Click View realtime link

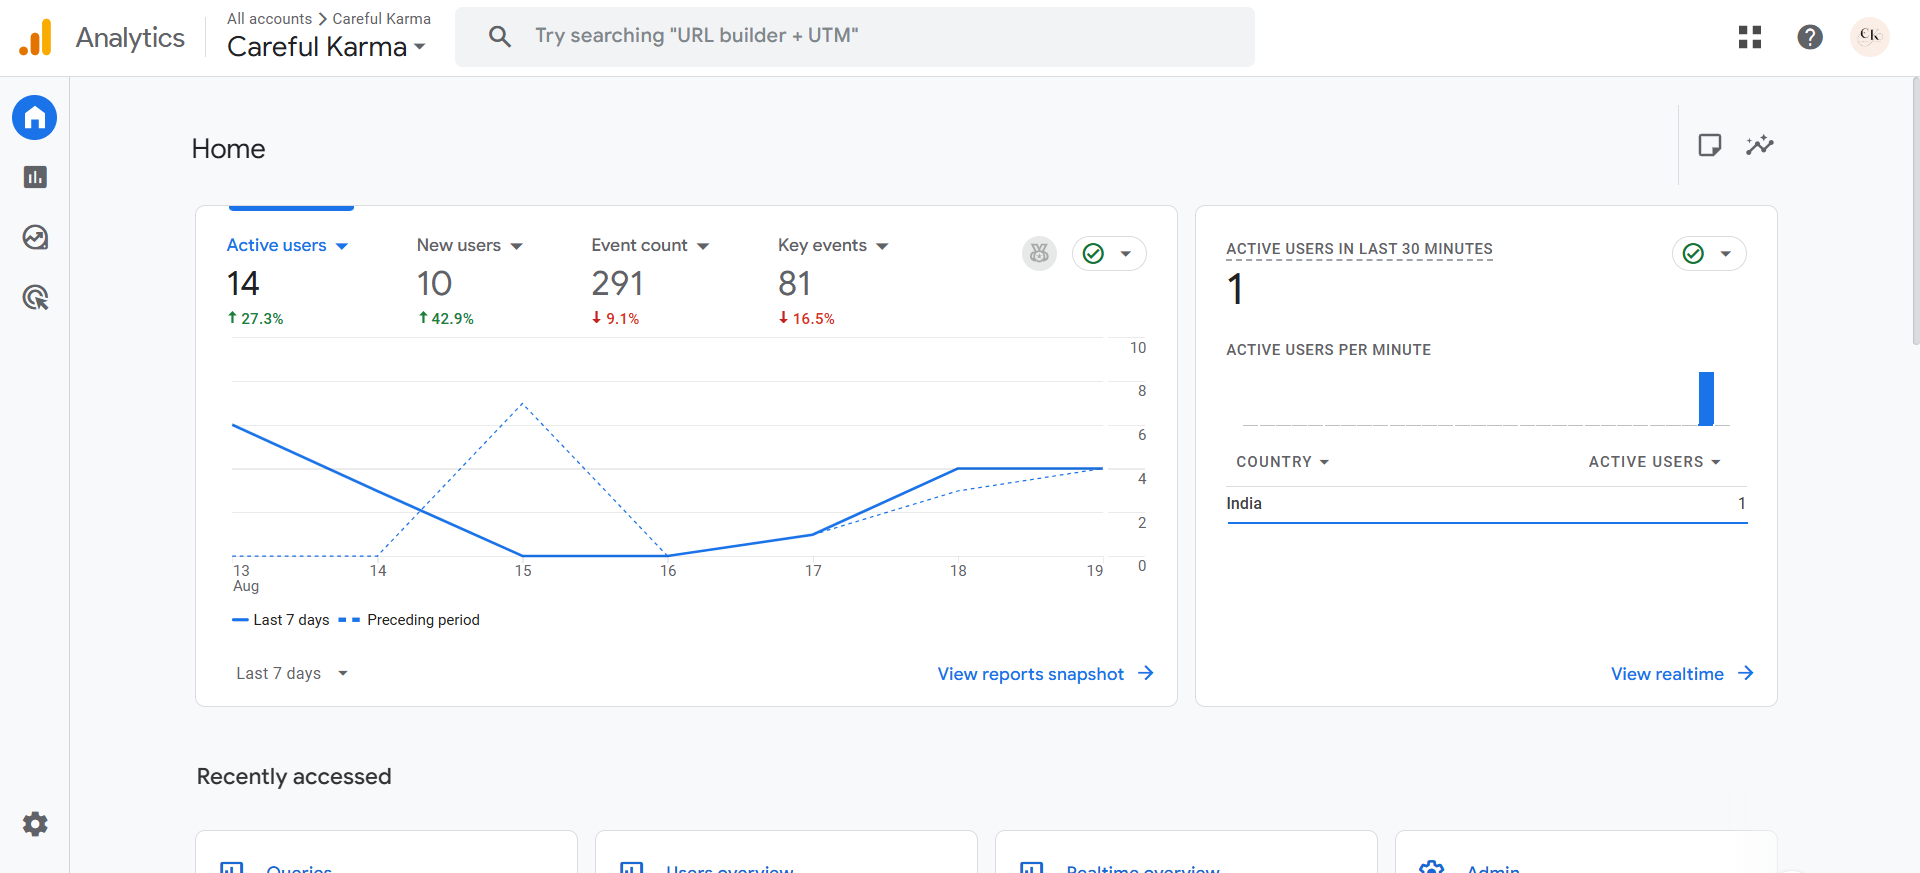[x=1681, y=674]
